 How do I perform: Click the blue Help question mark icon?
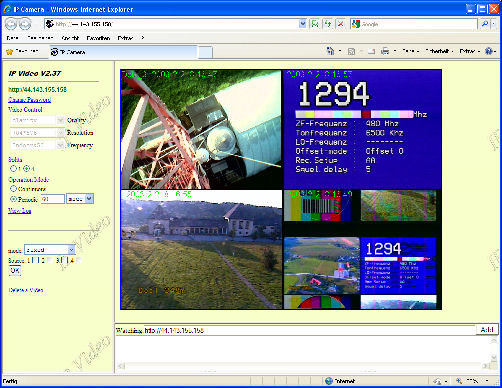(x=489, y=51)
